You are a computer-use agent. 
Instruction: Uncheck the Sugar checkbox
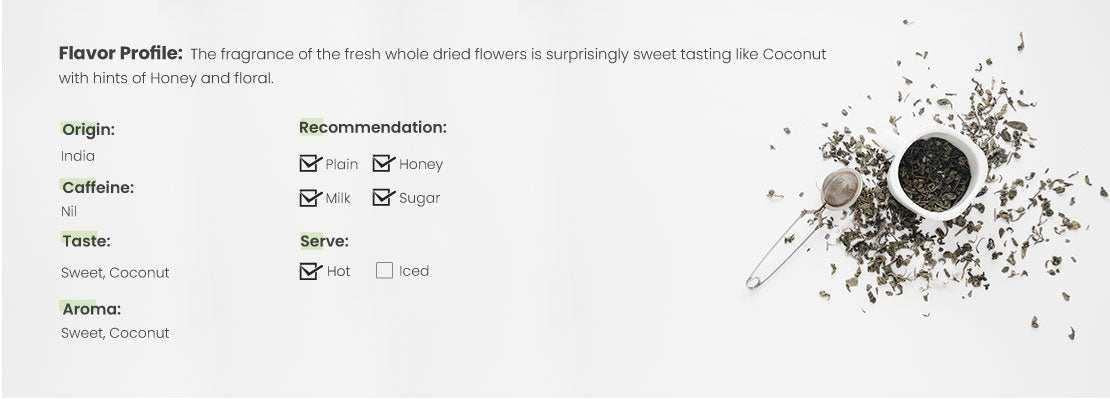(383, 198)
